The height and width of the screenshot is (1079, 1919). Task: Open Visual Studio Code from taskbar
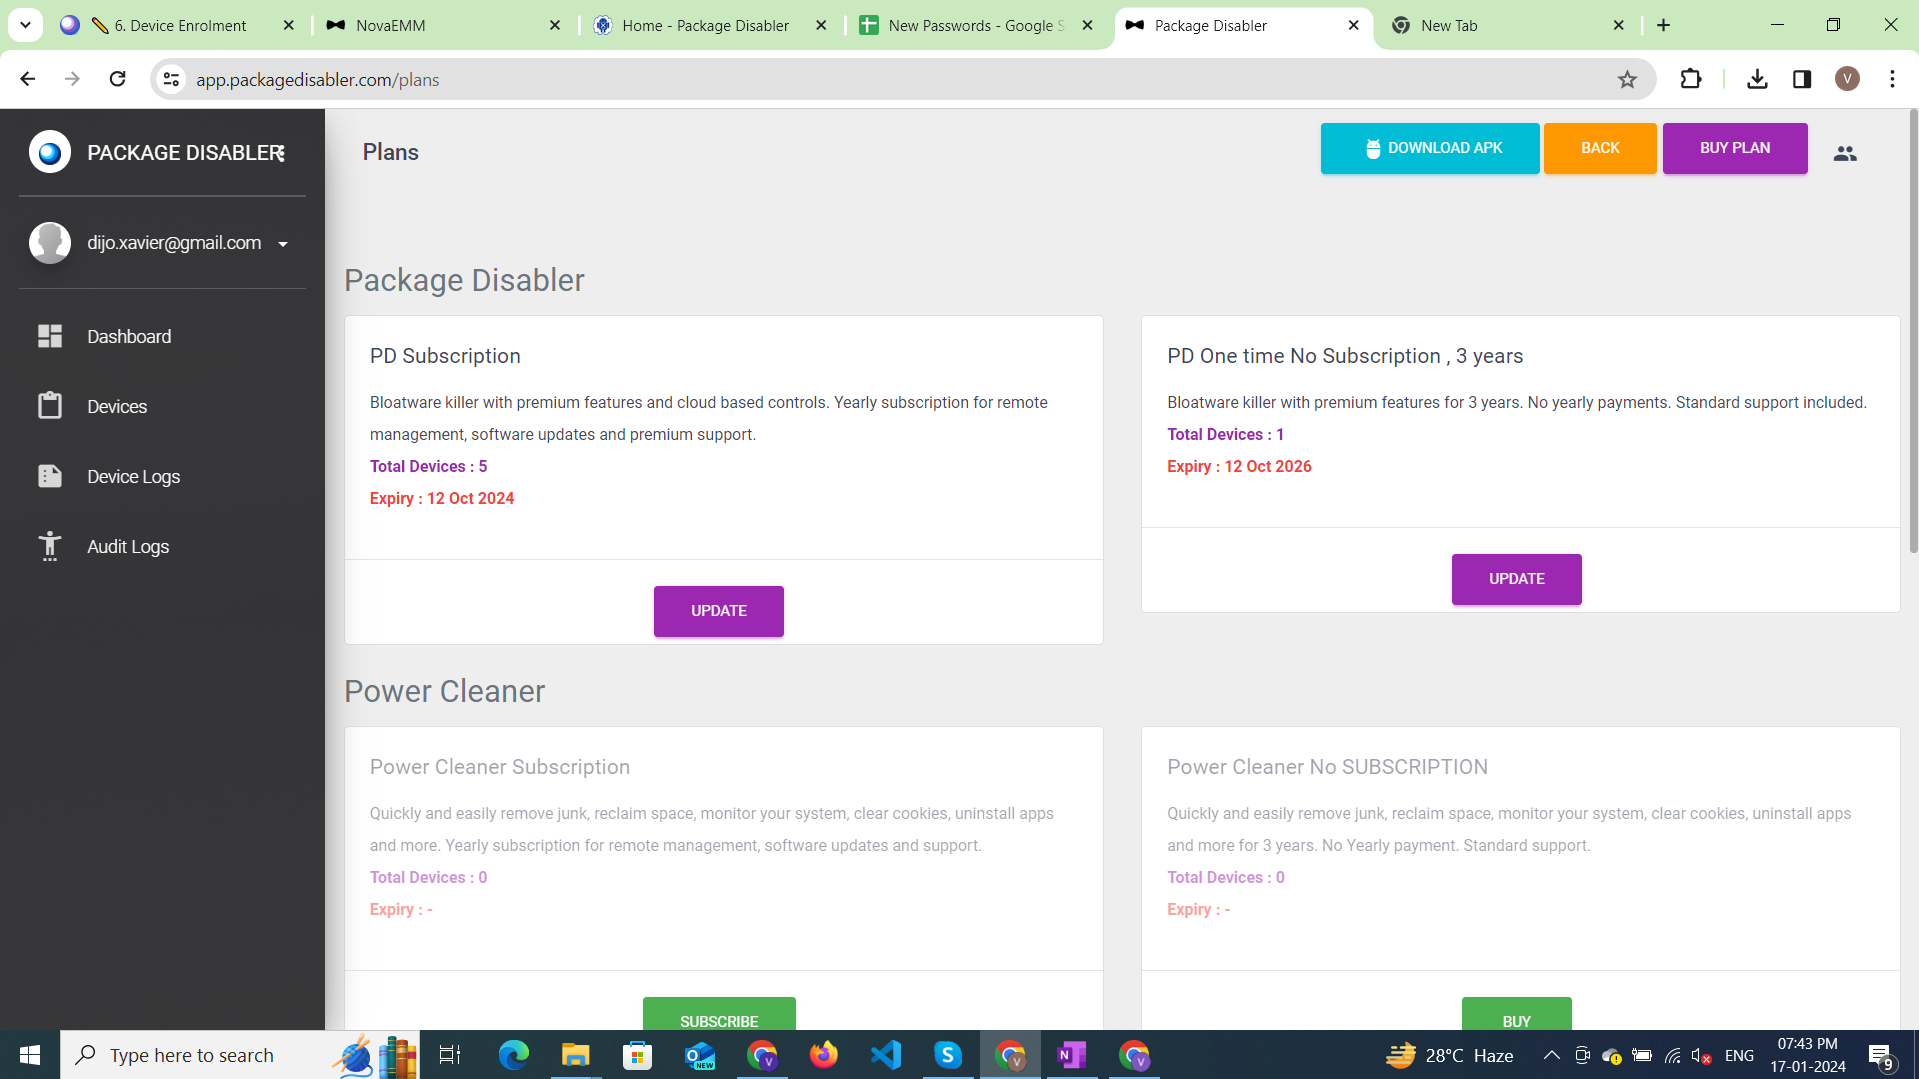(x=886, y=1055)
